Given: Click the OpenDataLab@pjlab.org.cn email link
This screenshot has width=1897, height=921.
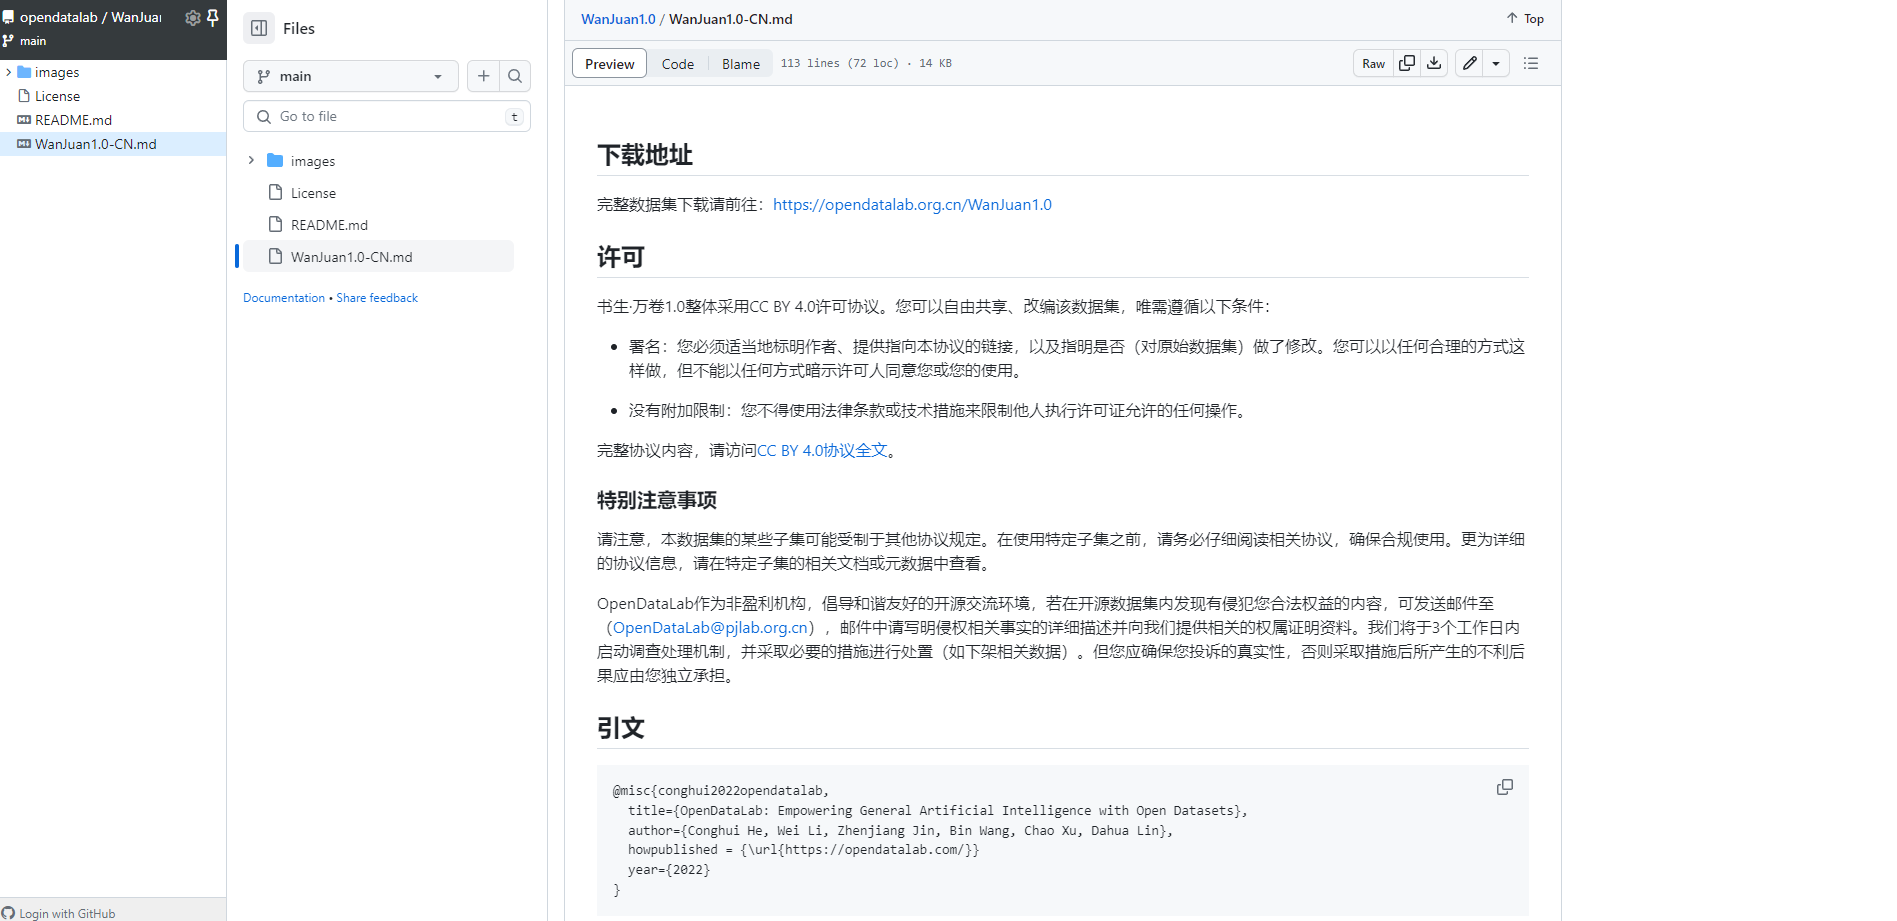Looking at the screenshot, I should (x=710, y=628).
